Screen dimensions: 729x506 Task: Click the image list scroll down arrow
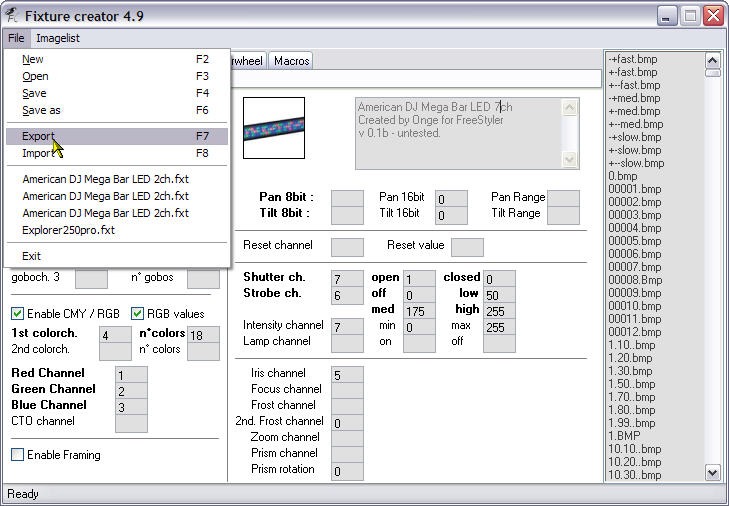point(713,473)
